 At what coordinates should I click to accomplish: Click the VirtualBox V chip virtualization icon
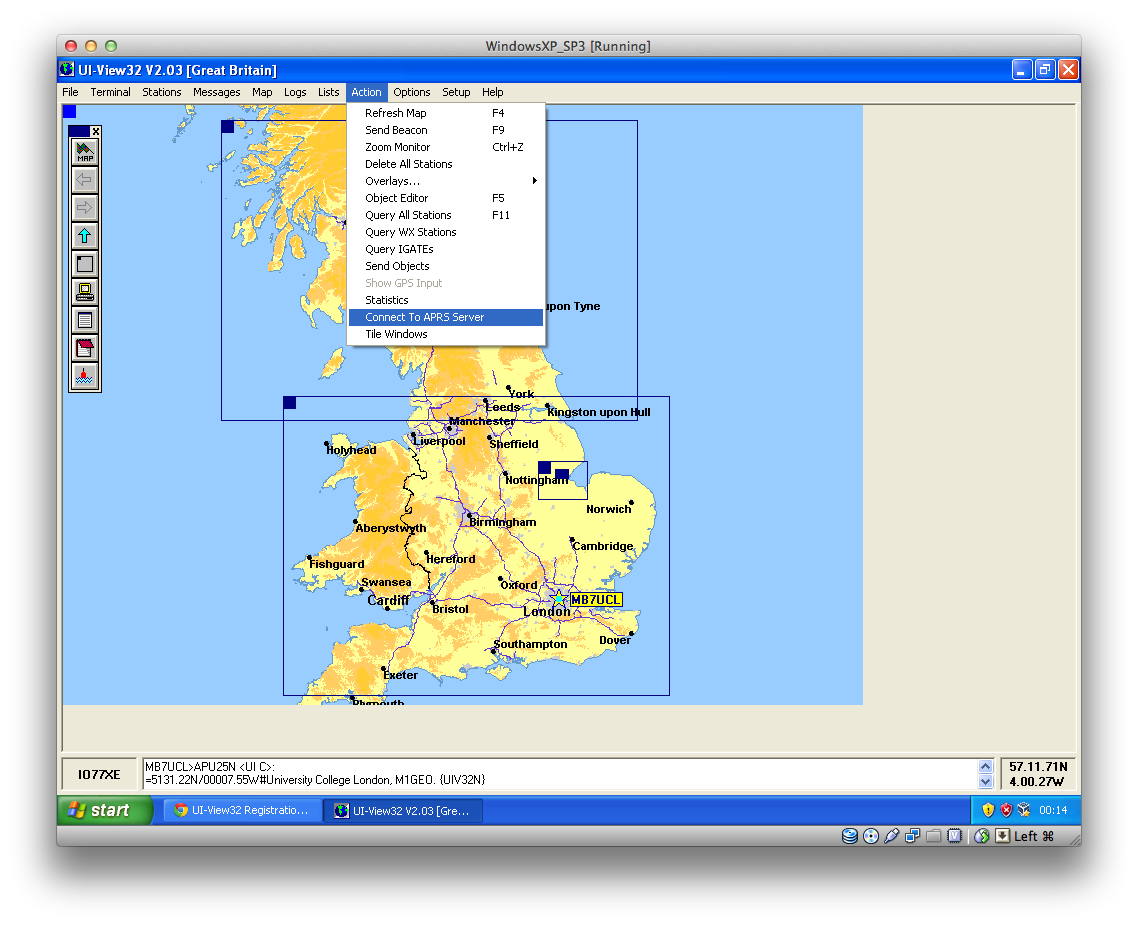[954, 836]
